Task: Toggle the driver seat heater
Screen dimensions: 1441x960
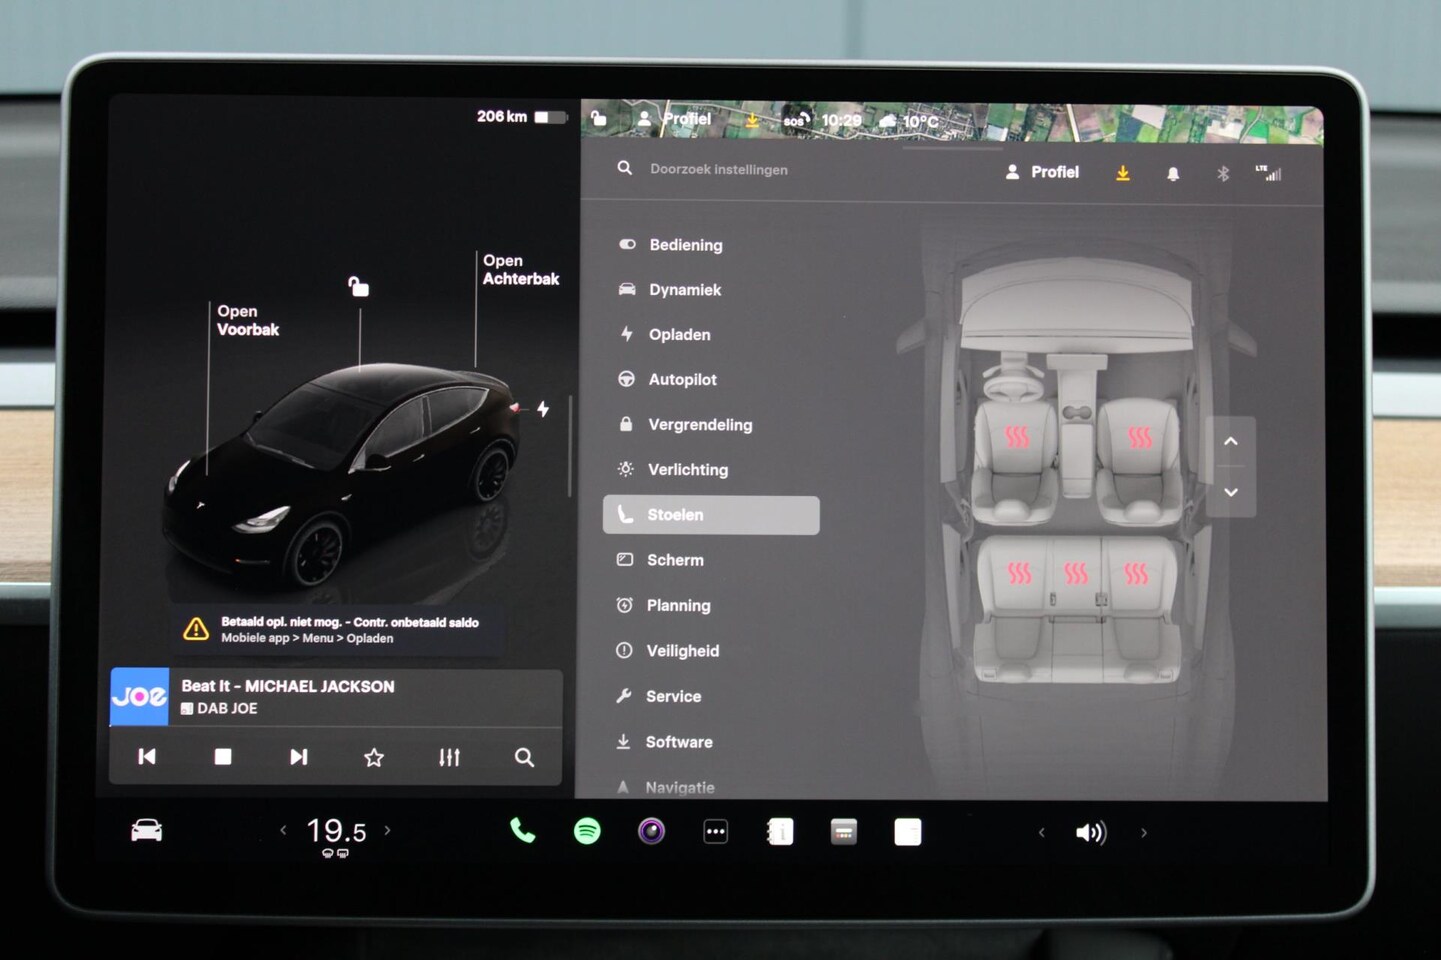Action: click(1017, 437)
